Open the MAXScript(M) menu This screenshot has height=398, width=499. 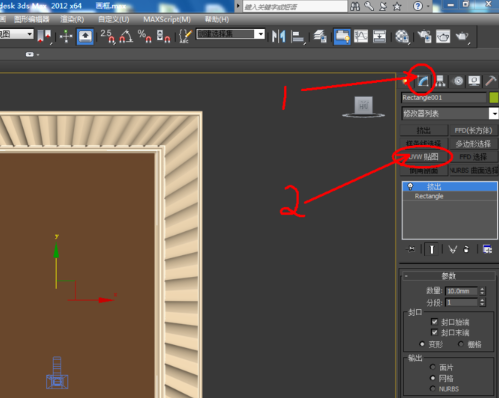point(167,19)
